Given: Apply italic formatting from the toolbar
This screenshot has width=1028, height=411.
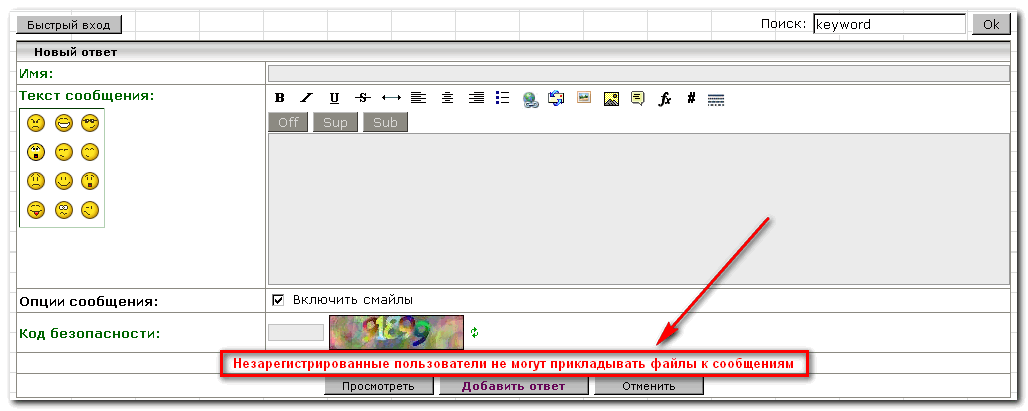Looking at the screenshot, I should point(306,98).
